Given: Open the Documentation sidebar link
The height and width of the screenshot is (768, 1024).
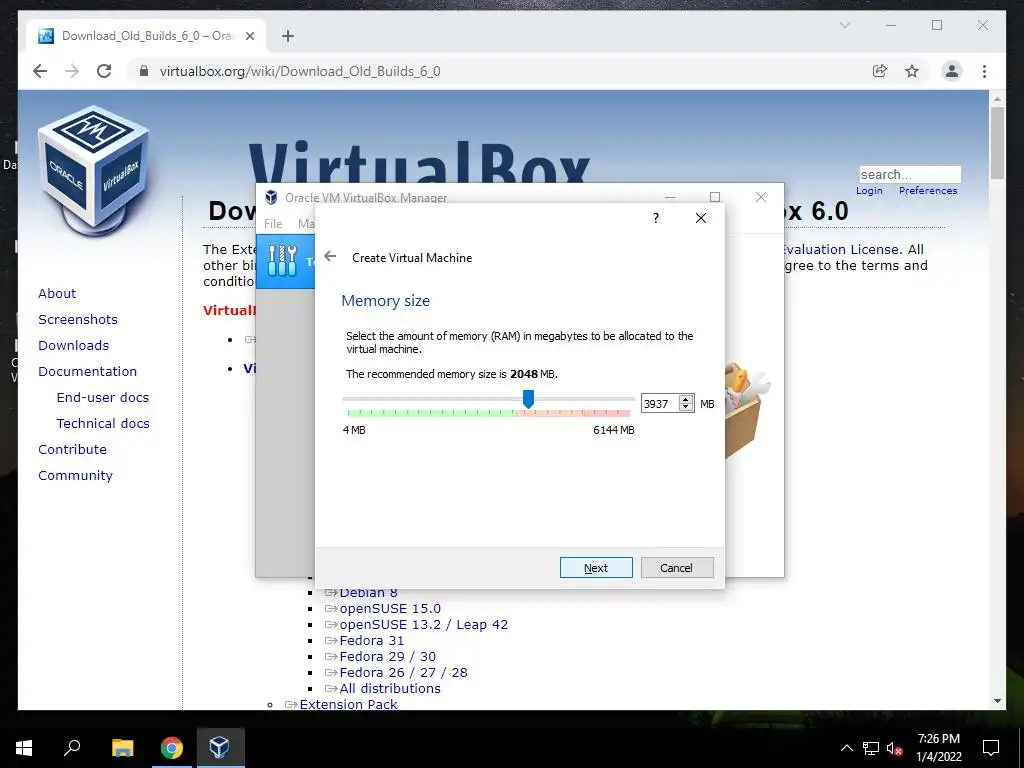Looking at the screenshot, I should tap(88, 371).
